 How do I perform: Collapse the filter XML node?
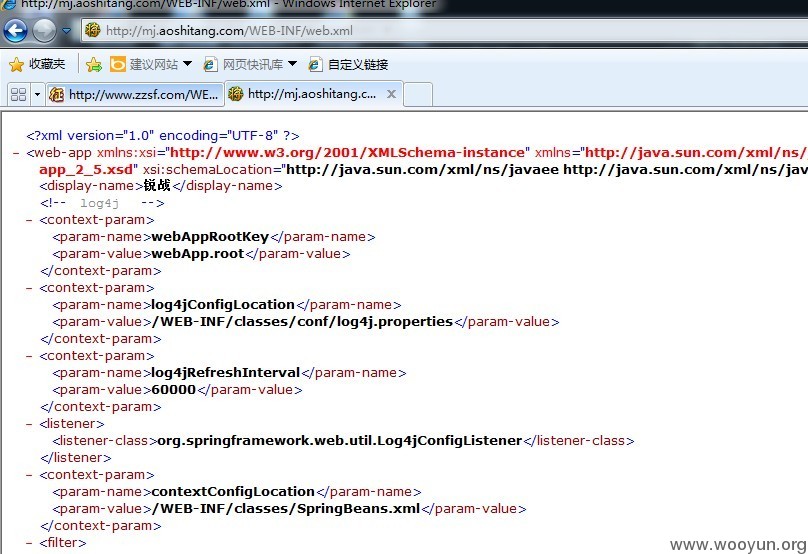[29, 543]
